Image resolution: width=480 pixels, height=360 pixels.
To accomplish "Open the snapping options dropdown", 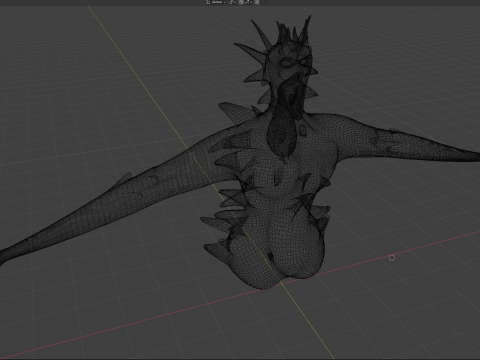I will click(x=248, y=2).
